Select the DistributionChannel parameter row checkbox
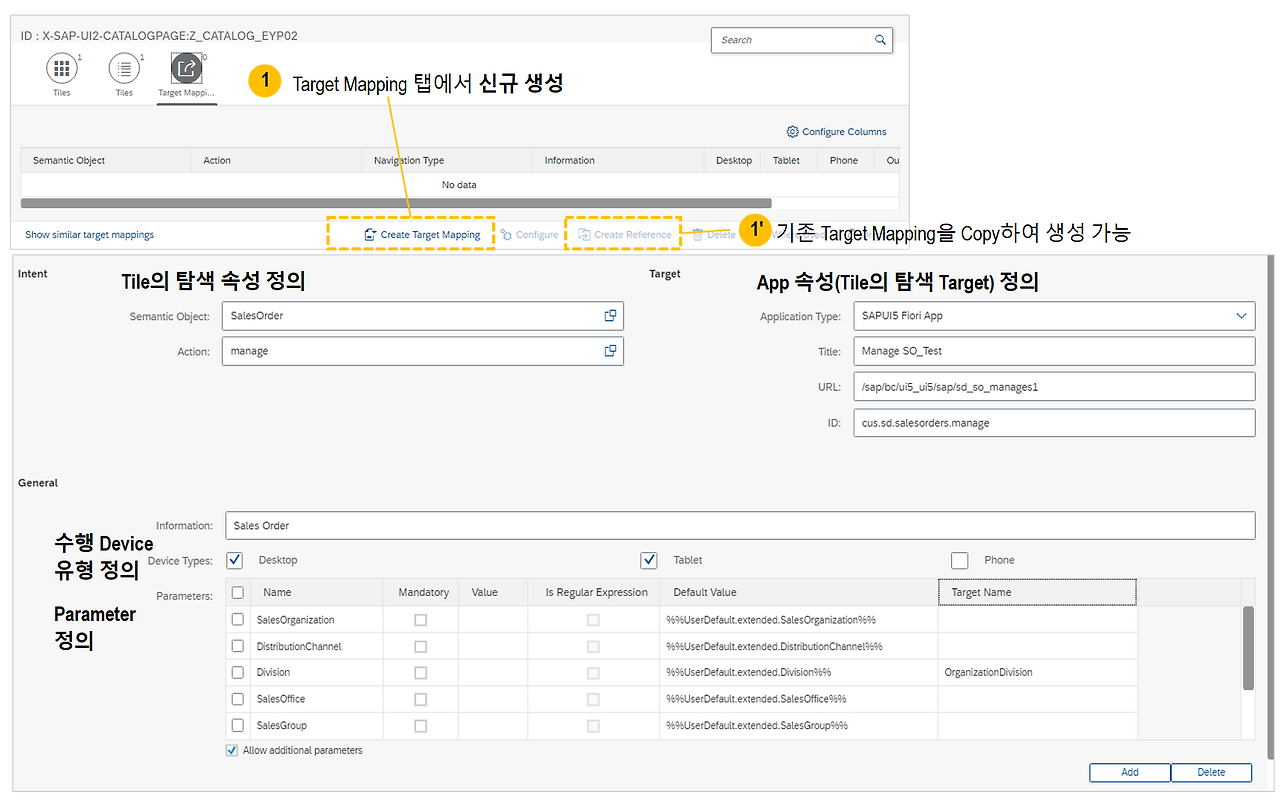The image size is (1280, 801). (238, 646)
